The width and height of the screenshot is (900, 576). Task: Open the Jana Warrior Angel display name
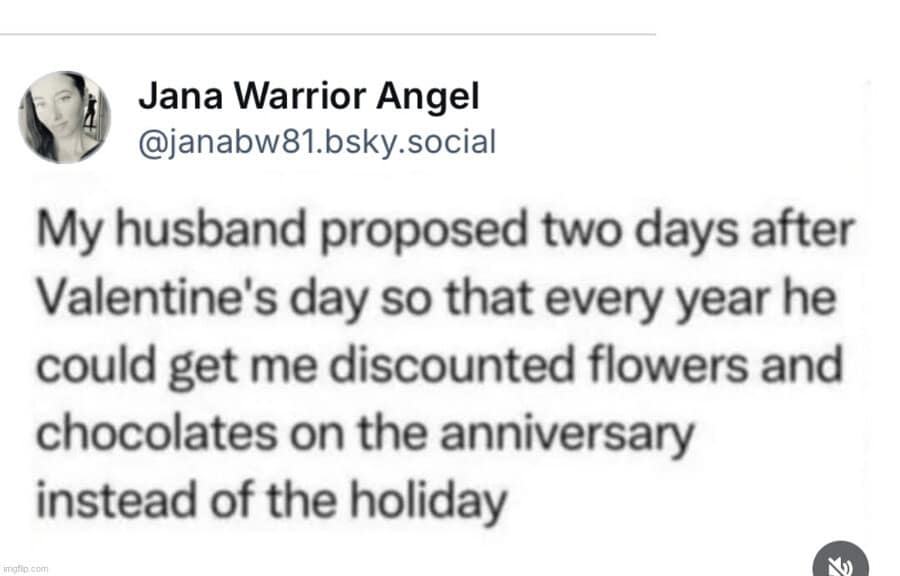[x=309, y=97]
